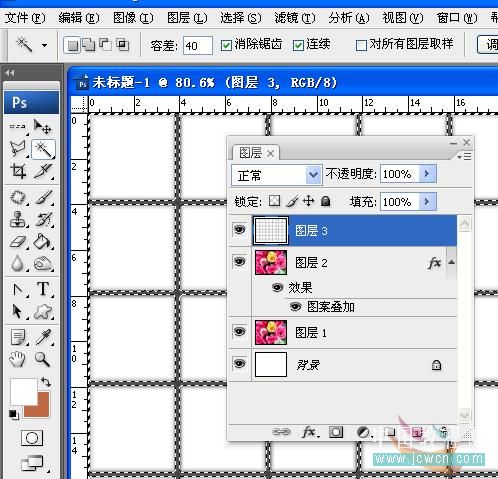Select the Notes tool
The image size is (498, 479).
tap(18, 337)
